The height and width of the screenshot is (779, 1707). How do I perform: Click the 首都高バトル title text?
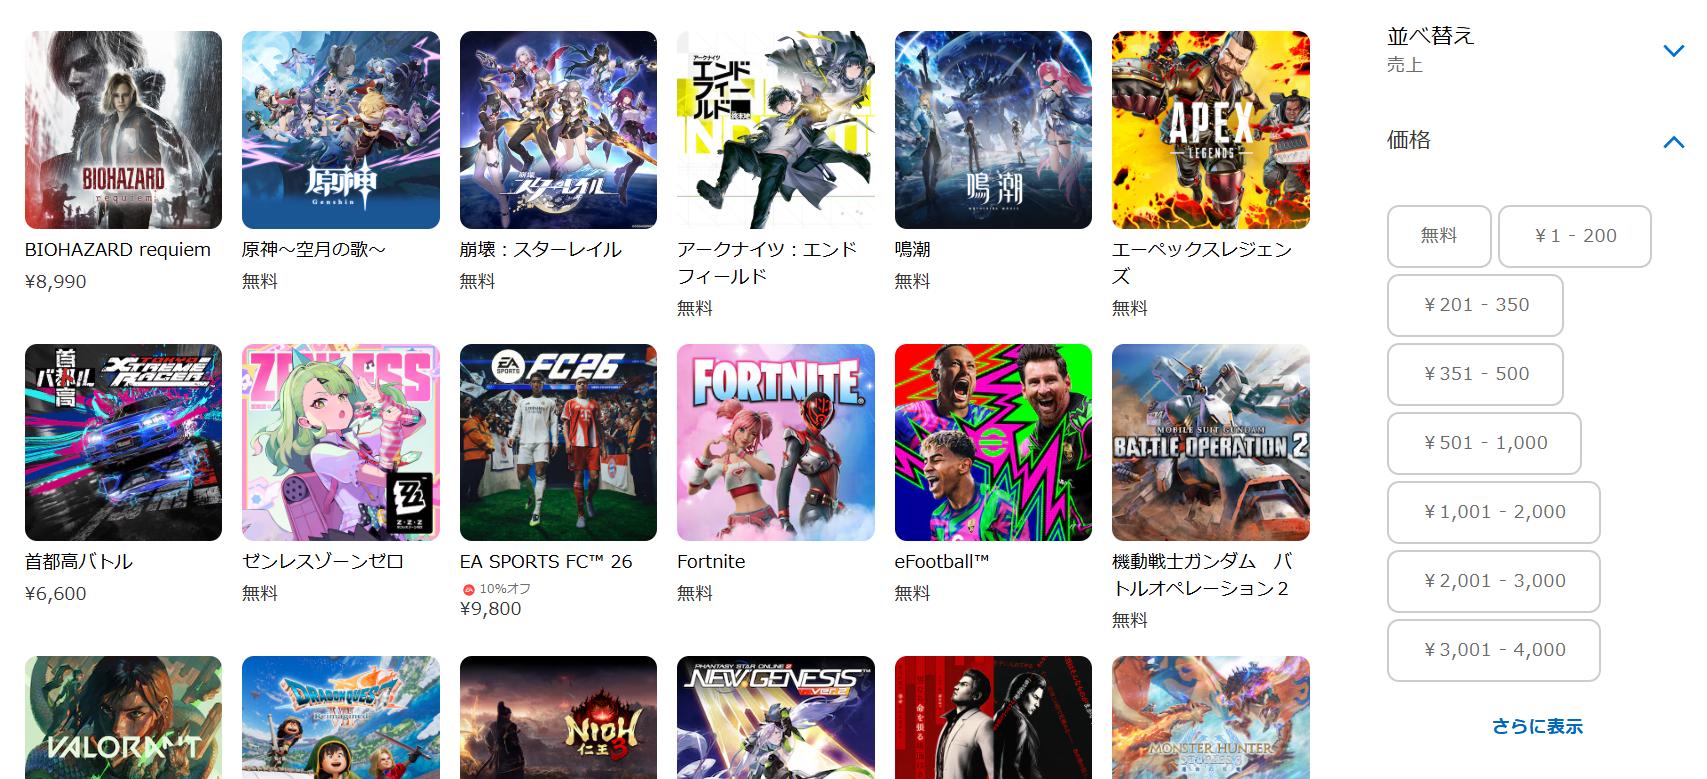coord(79,561)
